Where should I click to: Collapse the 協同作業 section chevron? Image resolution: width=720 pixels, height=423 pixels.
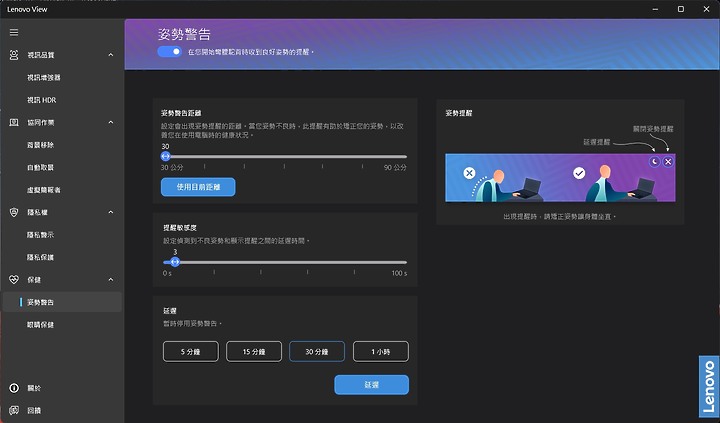tap(111, 123)
